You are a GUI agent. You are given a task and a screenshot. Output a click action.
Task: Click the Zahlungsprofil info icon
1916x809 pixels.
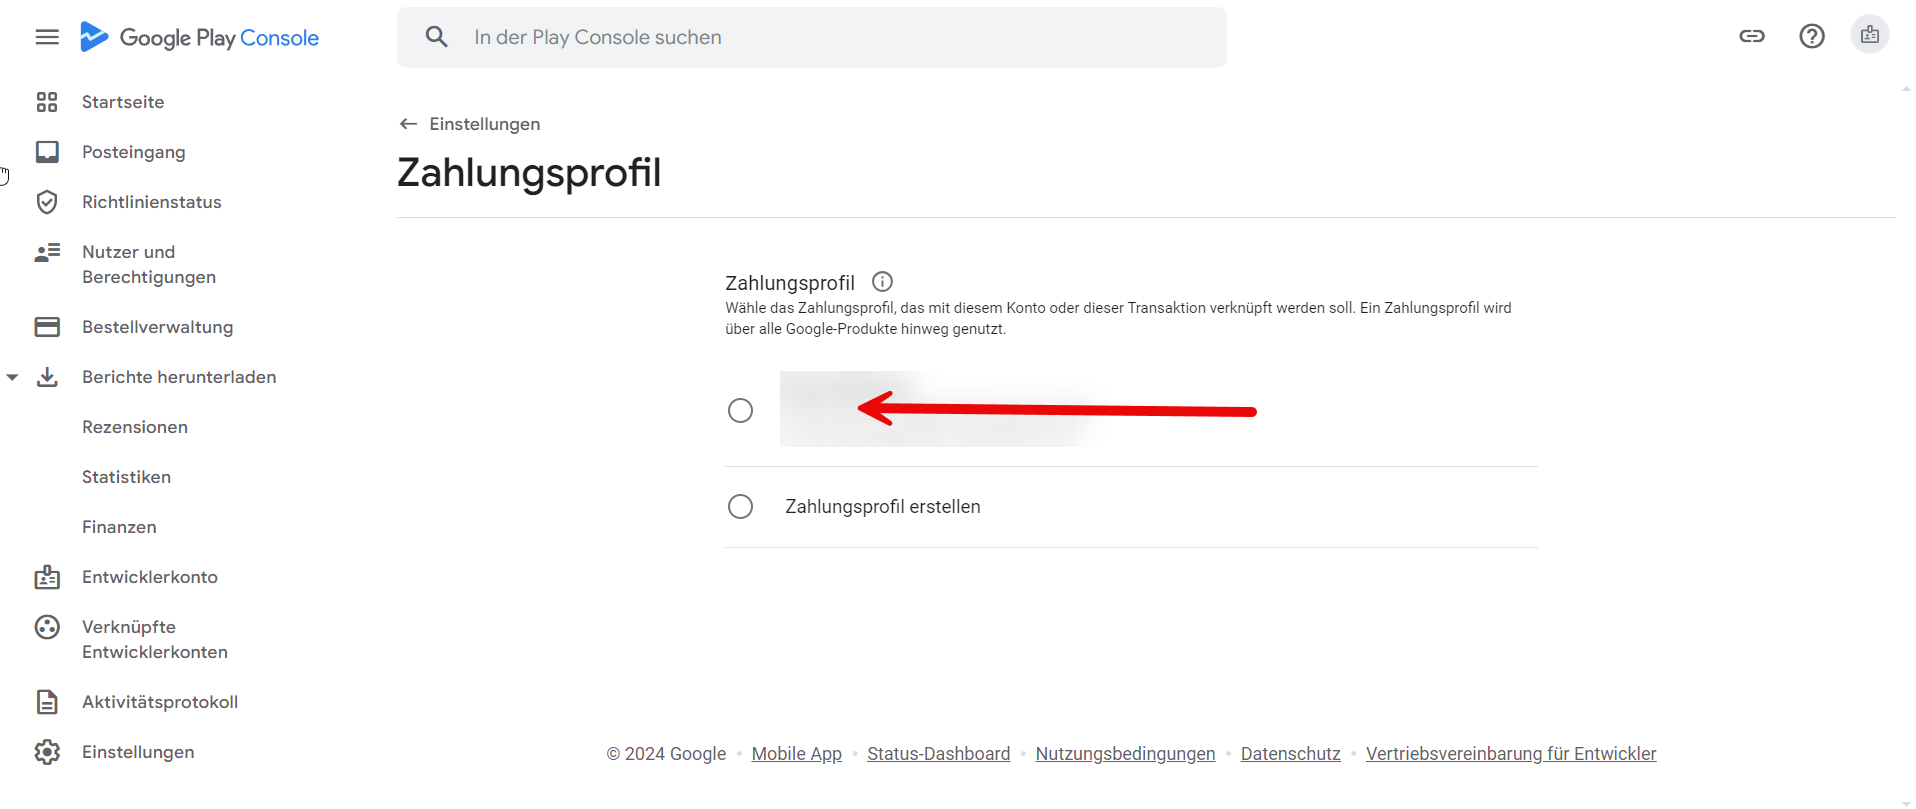pos(882,282)
